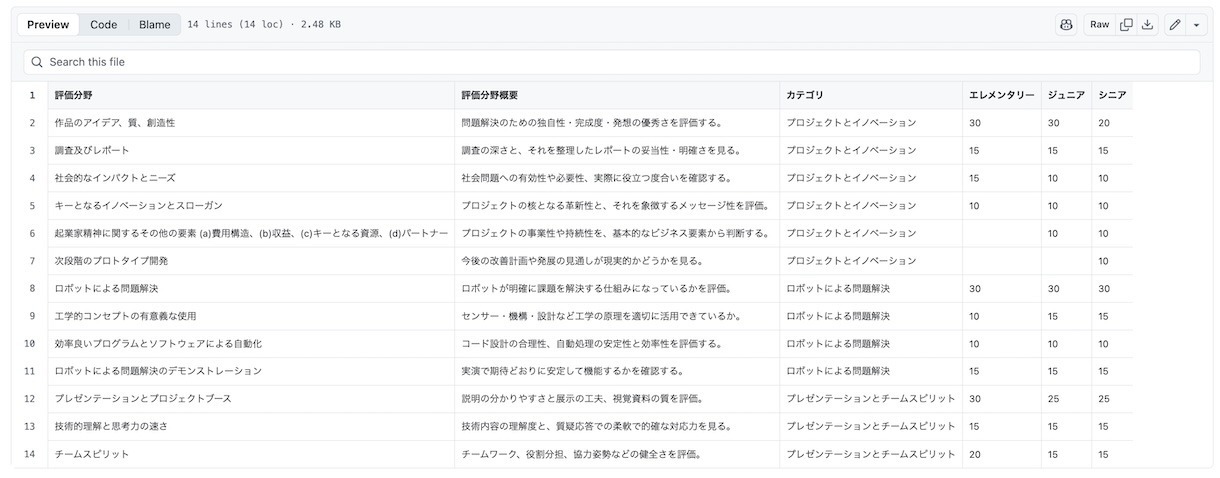
Task: Click the magnifier icon in search field
Action: click(x=37, y=62)
